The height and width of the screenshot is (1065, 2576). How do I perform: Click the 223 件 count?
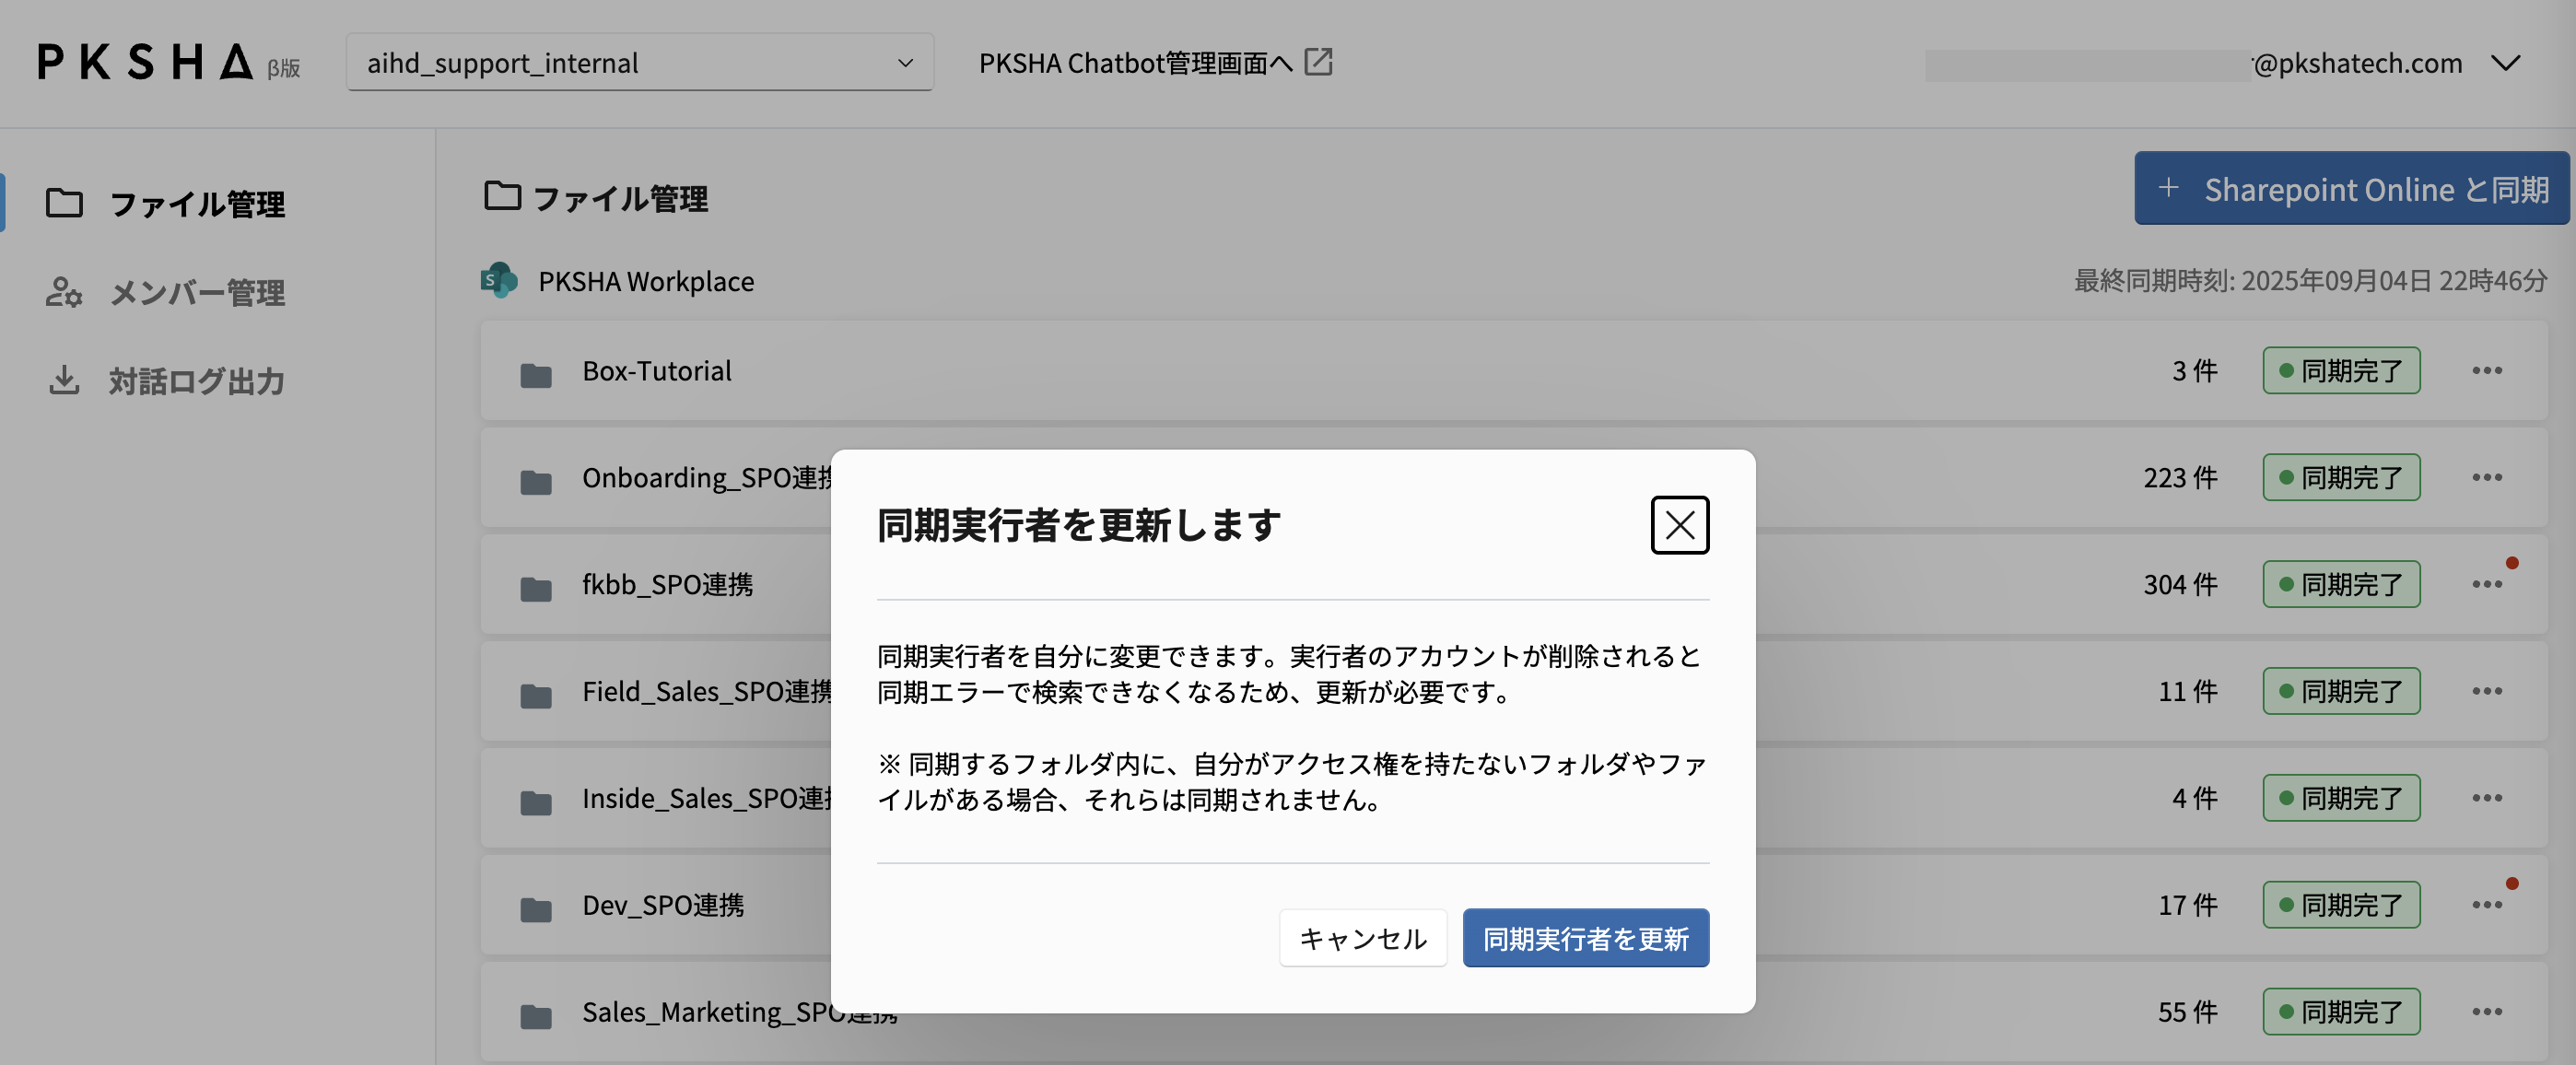(2180, 478)
